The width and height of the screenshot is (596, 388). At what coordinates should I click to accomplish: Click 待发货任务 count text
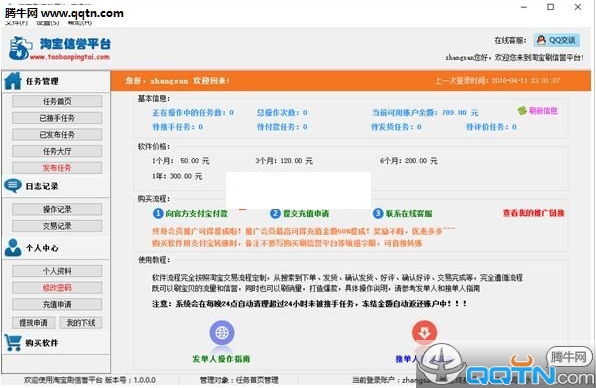tap(396, 127)
